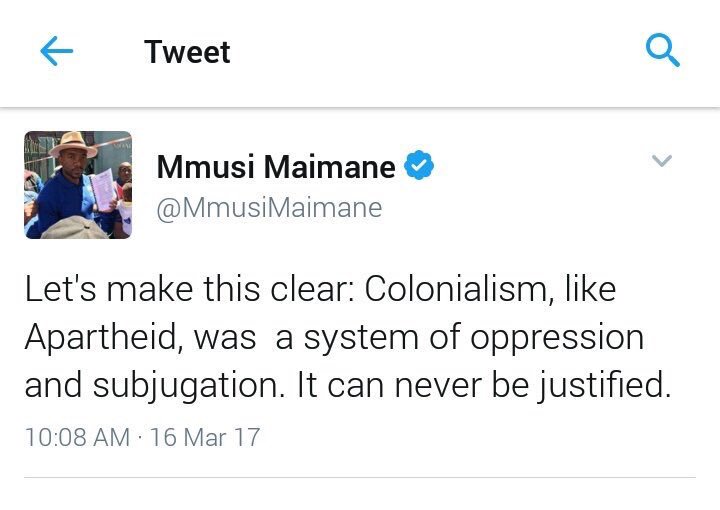The width and height of the screenshot is (720, 510).
Task: Open search with the magnifier icon
Action: [x=663, y=50]
